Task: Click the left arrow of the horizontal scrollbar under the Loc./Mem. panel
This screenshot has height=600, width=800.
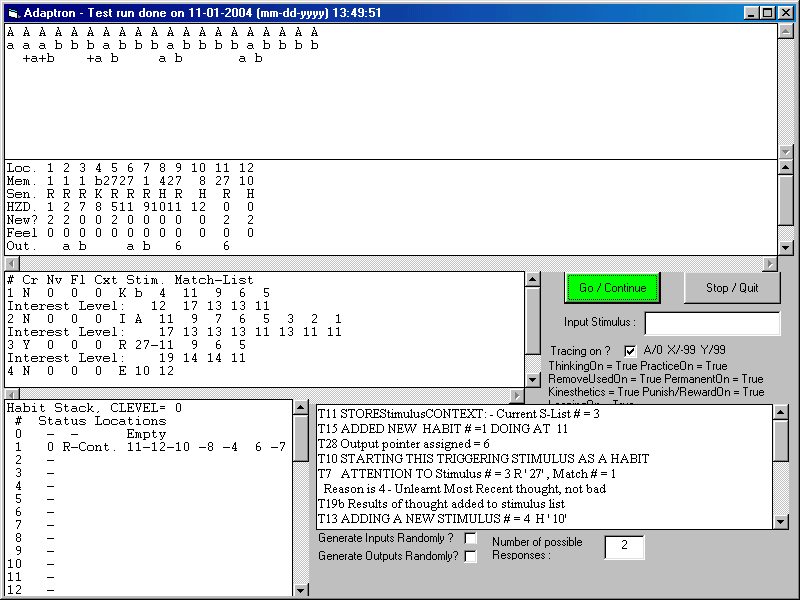Action: 12,263
